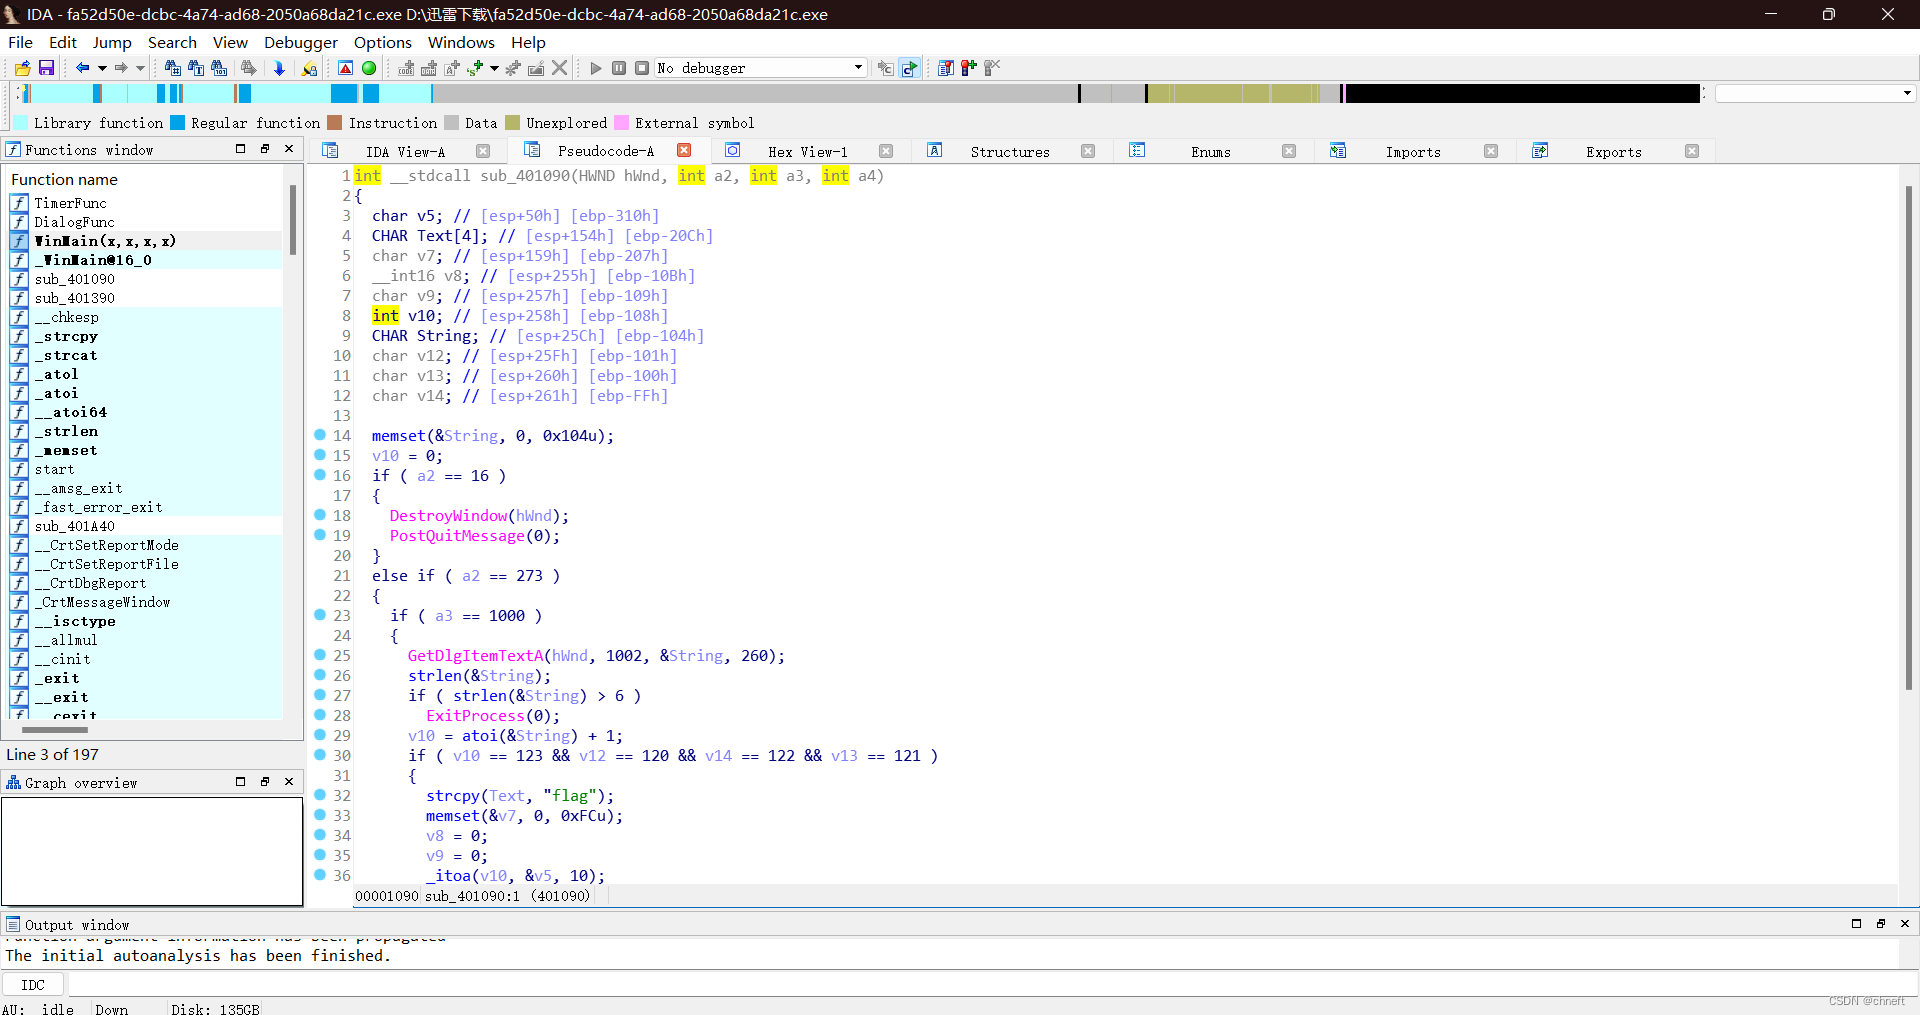Open the Jump menu

112,42
